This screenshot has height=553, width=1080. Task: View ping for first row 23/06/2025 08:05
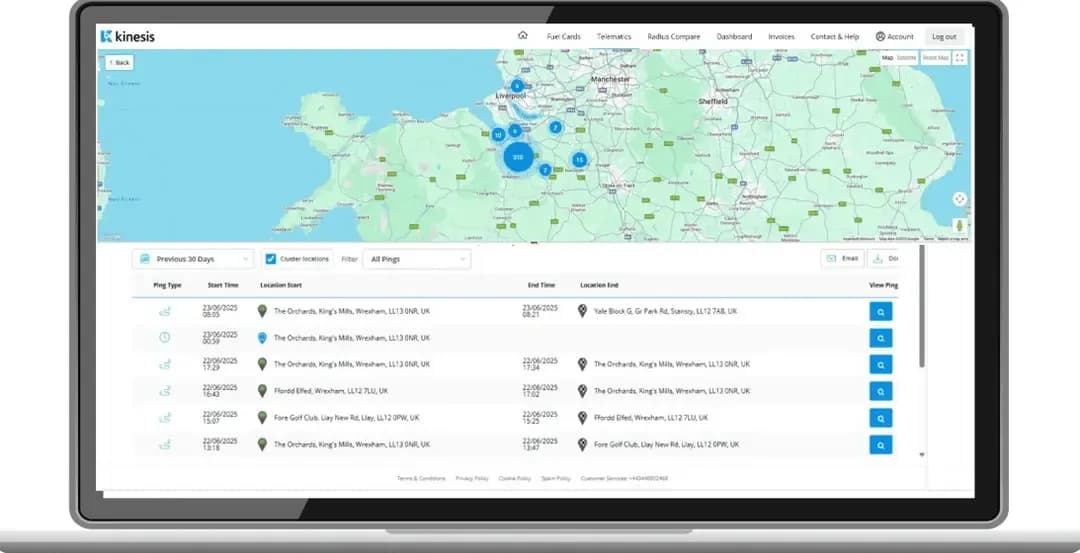(880, 312)
